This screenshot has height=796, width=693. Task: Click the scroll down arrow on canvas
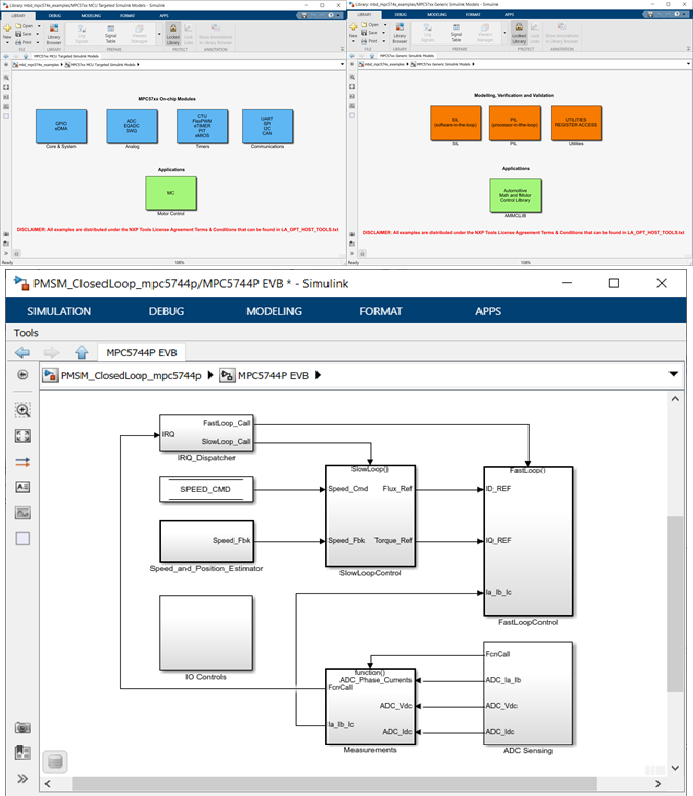point(675,768)
